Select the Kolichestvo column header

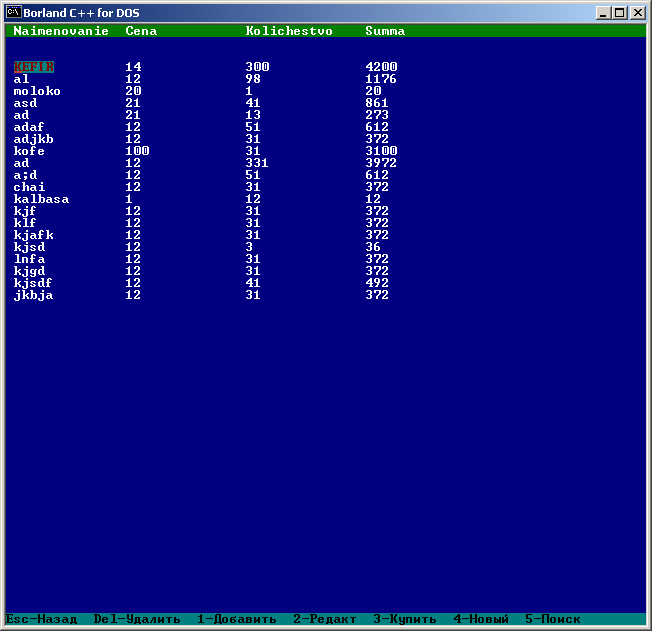[x=289, y=31]
